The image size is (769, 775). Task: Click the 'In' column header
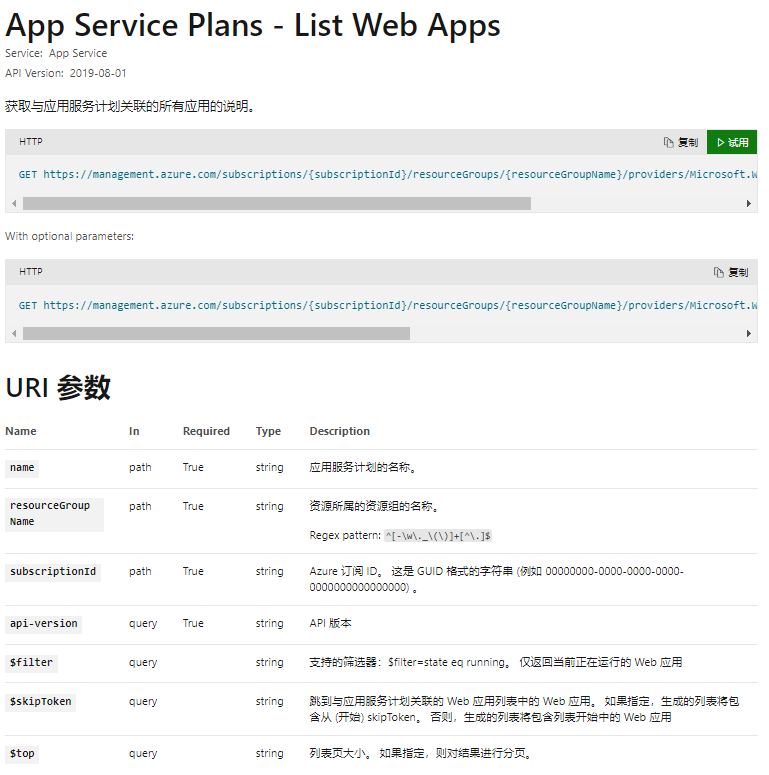[134, 431]
